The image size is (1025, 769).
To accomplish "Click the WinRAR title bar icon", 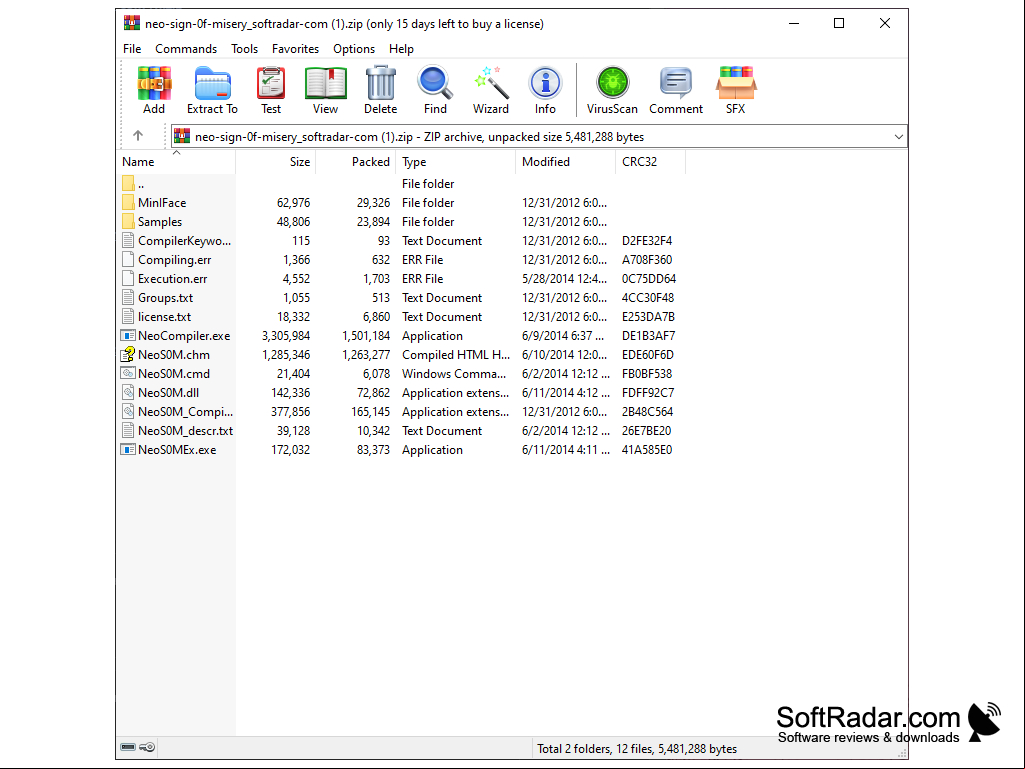I will 131,24.
